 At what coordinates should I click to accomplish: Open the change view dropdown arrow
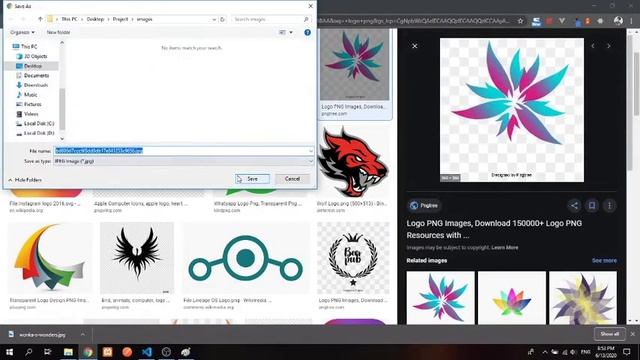click(x=291, y=32)
